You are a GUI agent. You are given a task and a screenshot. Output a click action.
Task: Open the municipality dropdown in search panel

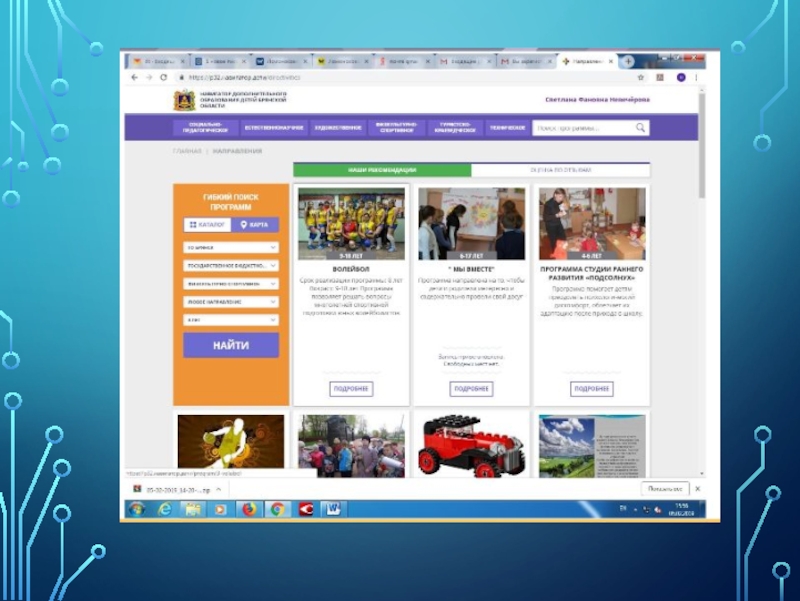tap(231, 247)
